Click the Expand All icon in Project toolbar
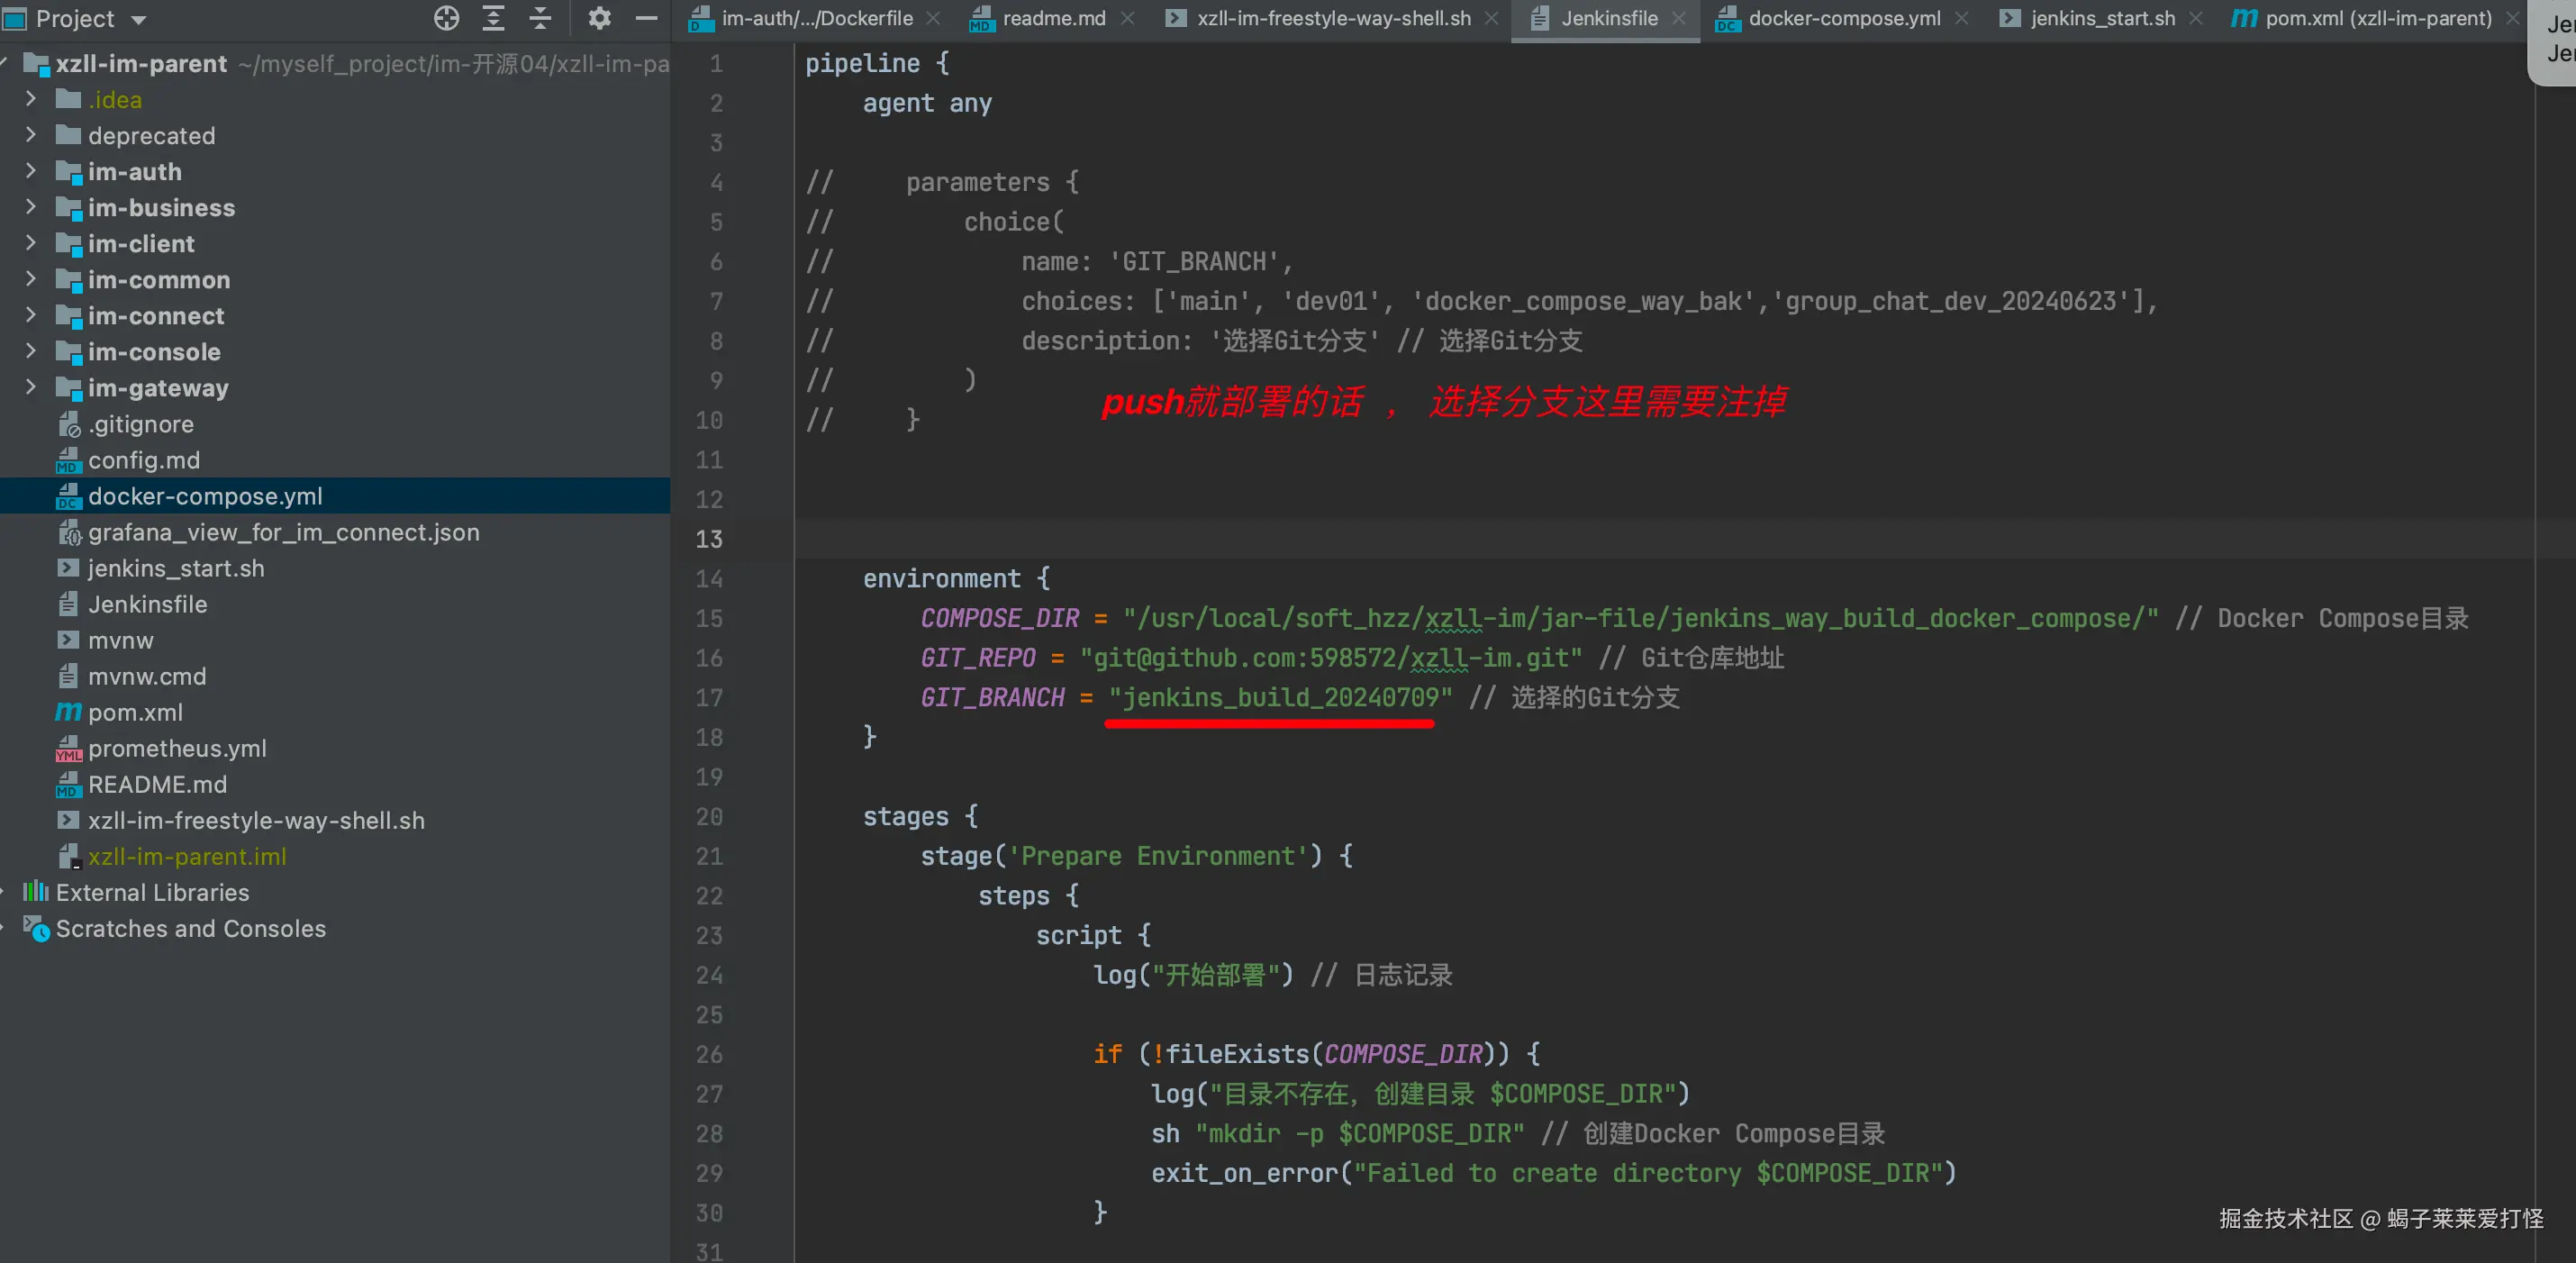The image size is (2576, 1263). [x=493, y=18]
